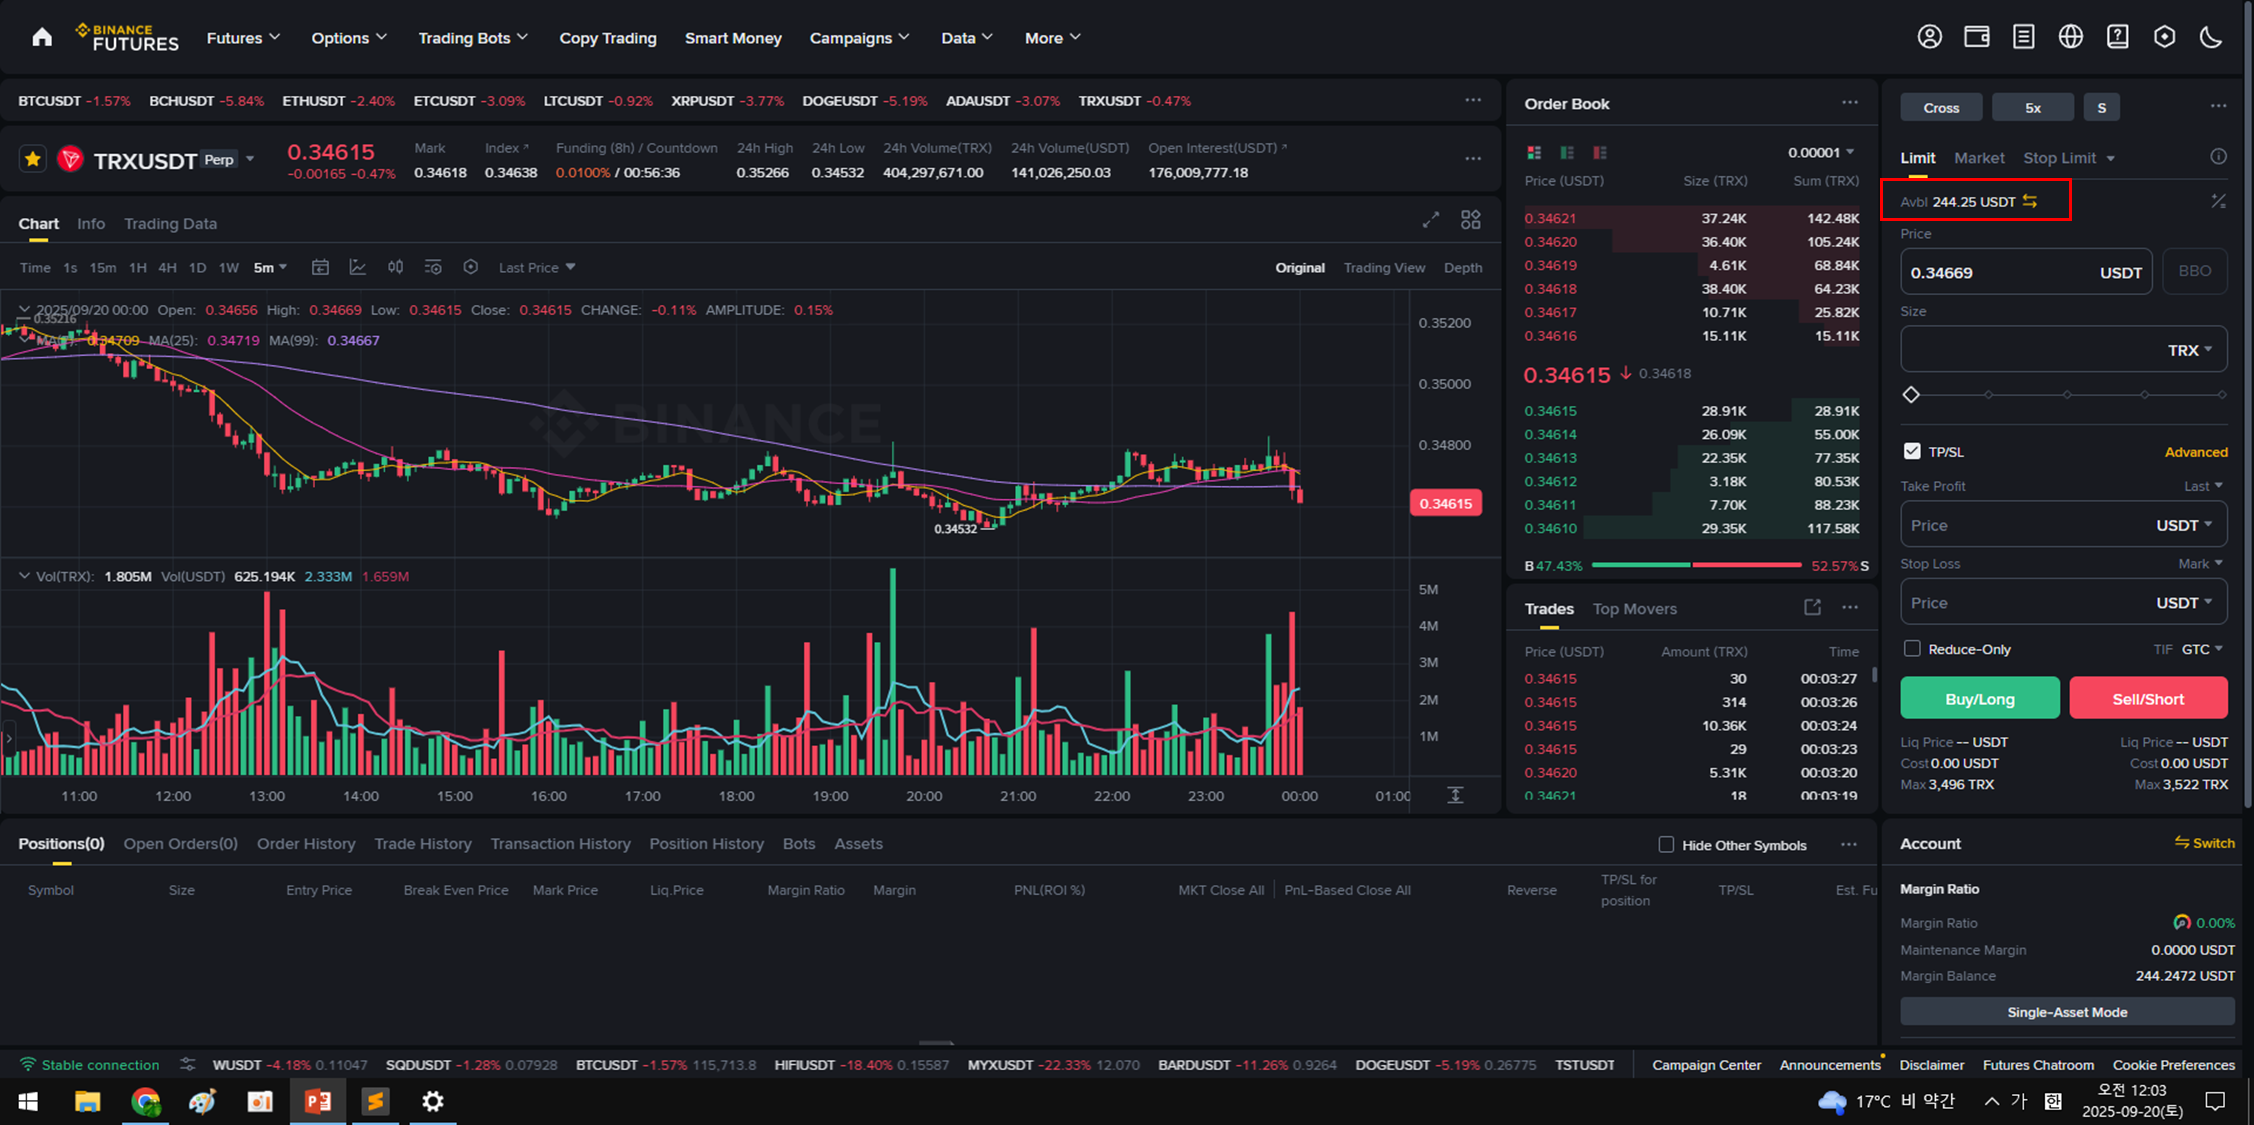The image size is (2254, 1125).
Task: Uncheck the TP/SL checkbox
Action: pos(1912,451)
